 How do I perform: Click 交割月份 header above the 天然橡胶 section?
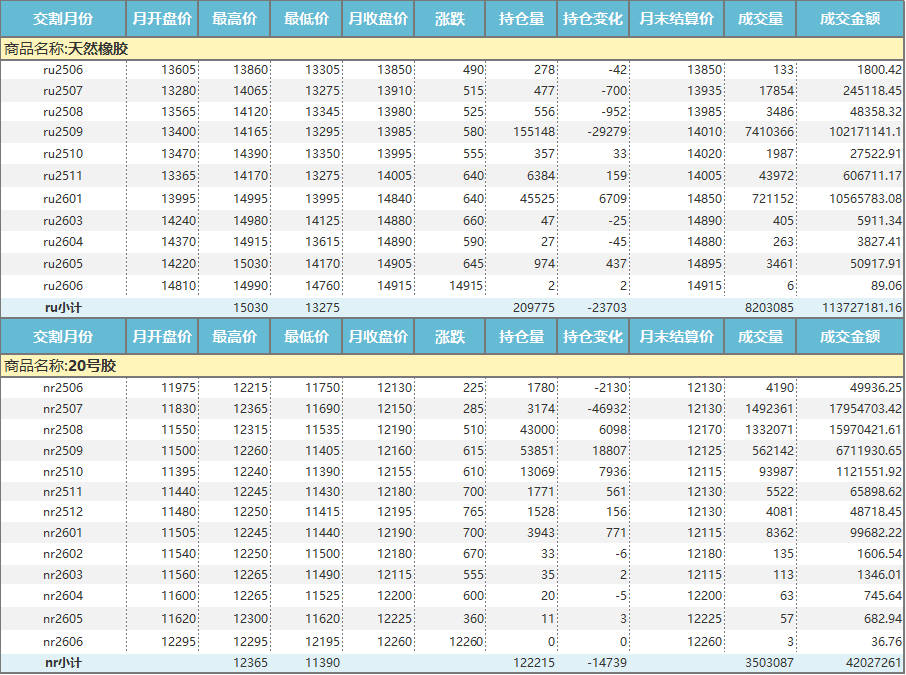click(x=63, y=18)
